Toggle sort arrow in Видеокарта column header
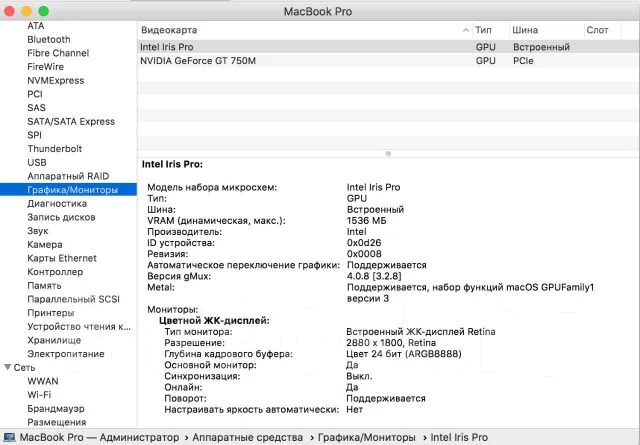Image resolution: width=640 pixels, height=445 pixels. (466, 30)
